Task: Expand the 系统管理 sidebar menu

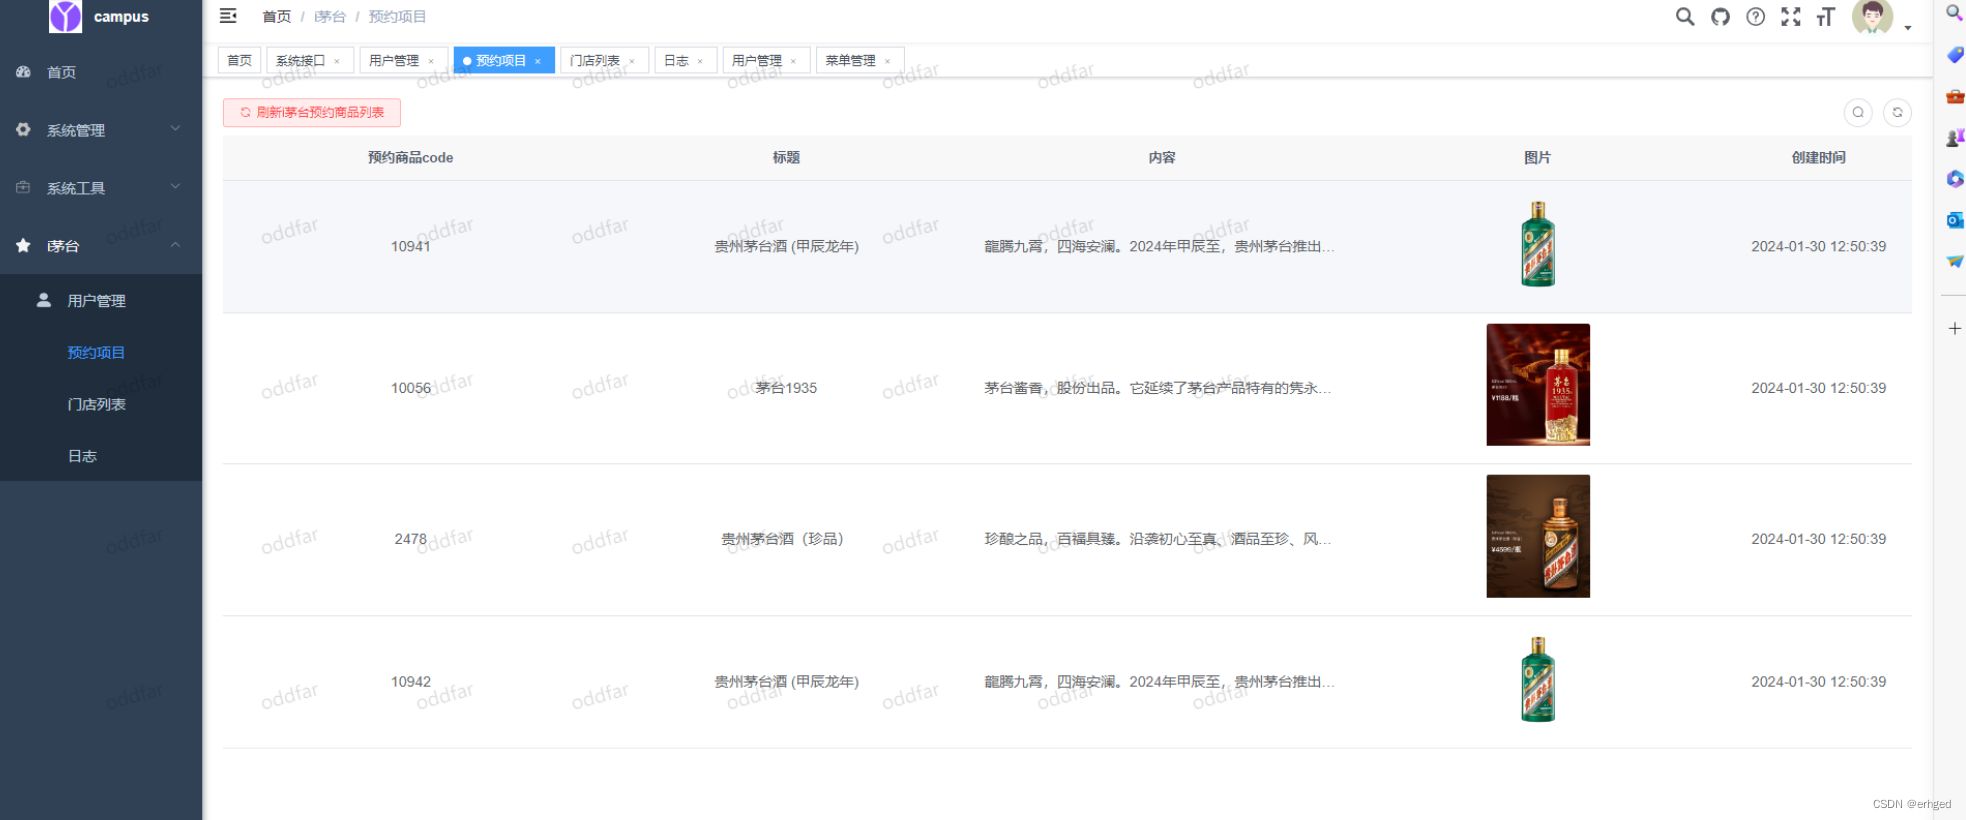Action: pyautogui.click(x=101, y=130)
